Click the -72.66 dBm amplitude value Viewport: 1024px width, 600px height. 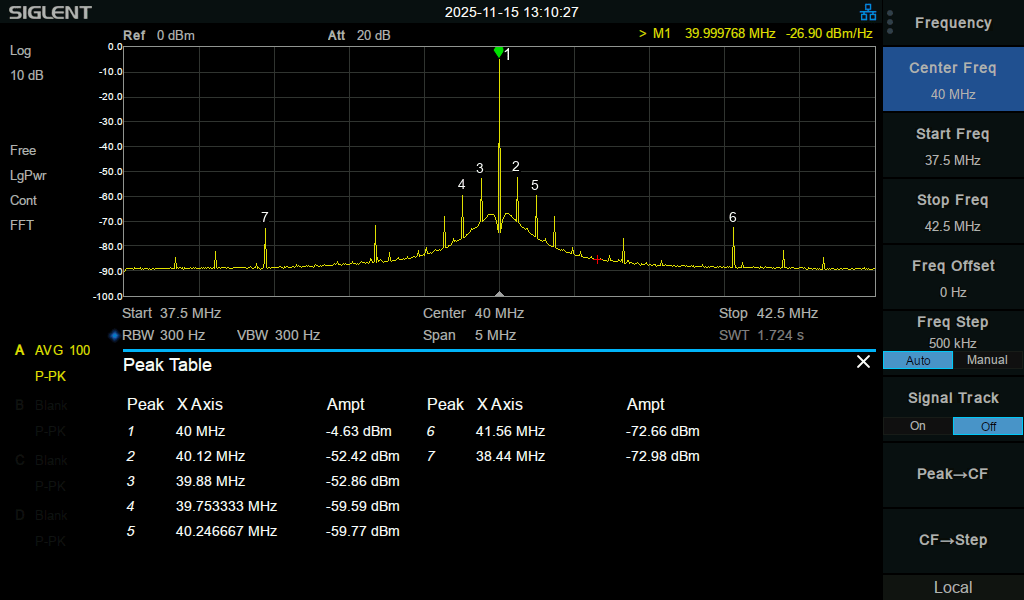tap(663, 432)
